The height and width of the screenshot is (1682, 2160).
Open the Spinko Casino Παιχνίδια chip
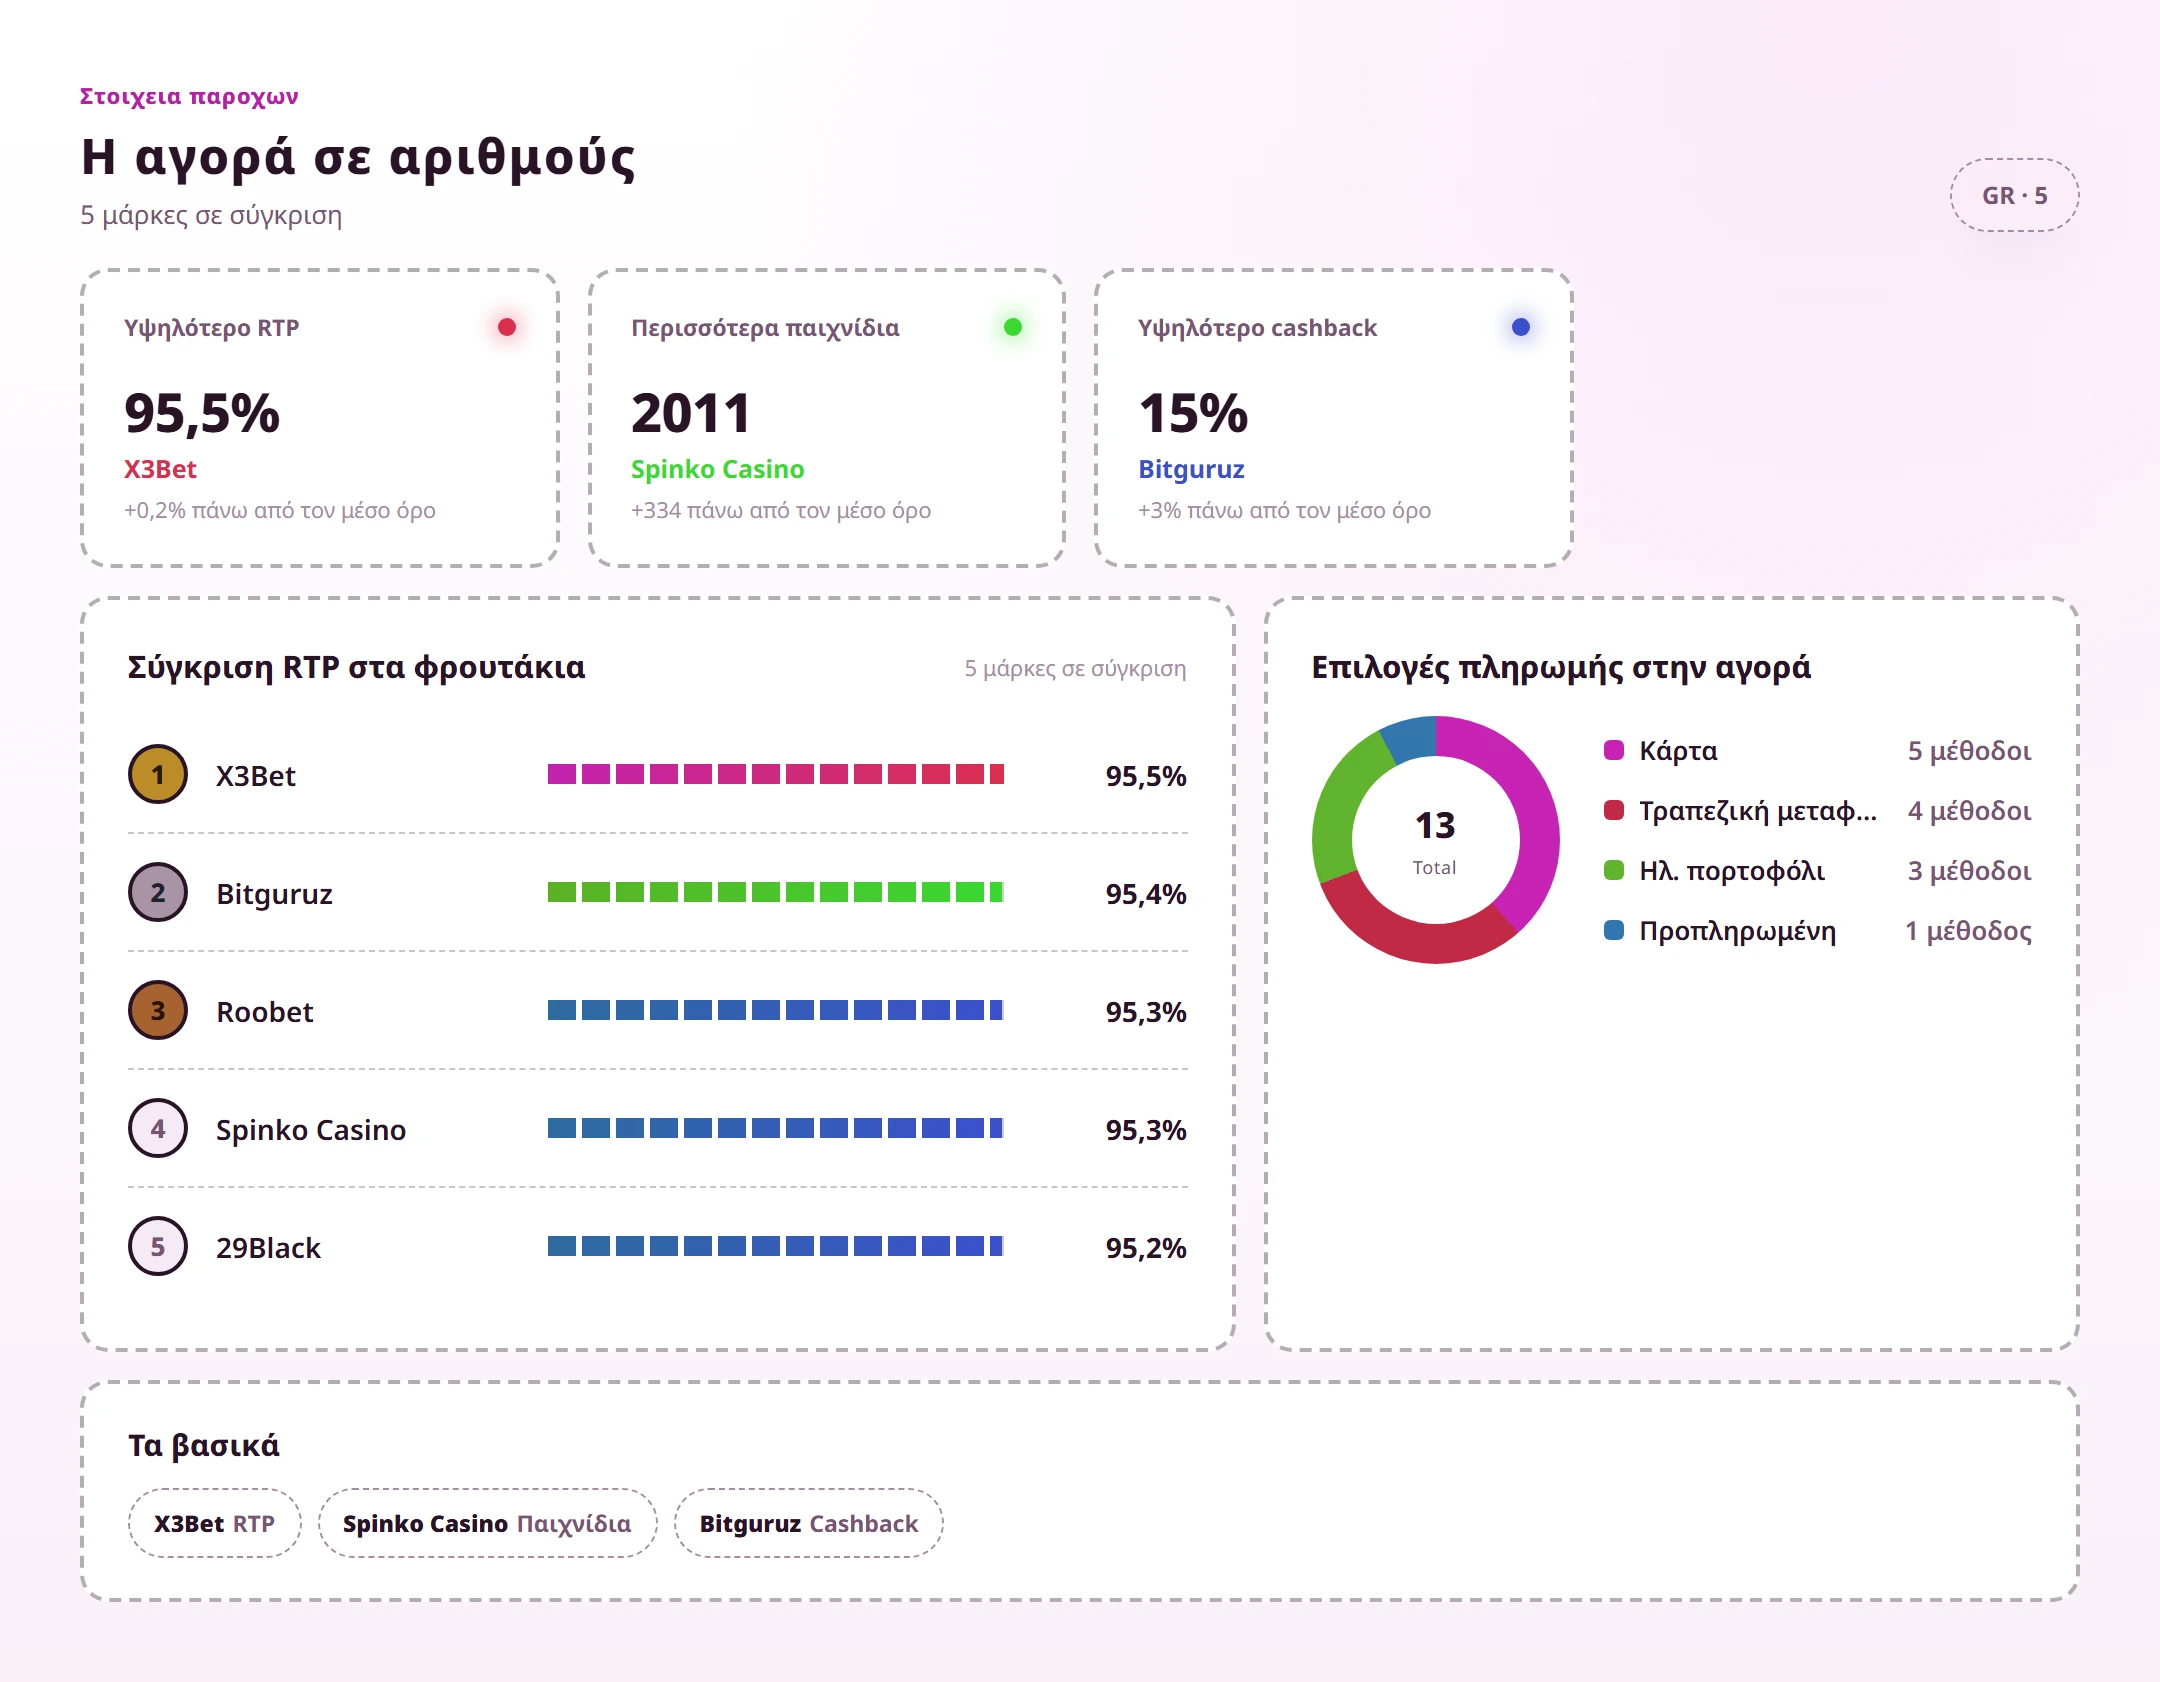(487, 1524)
